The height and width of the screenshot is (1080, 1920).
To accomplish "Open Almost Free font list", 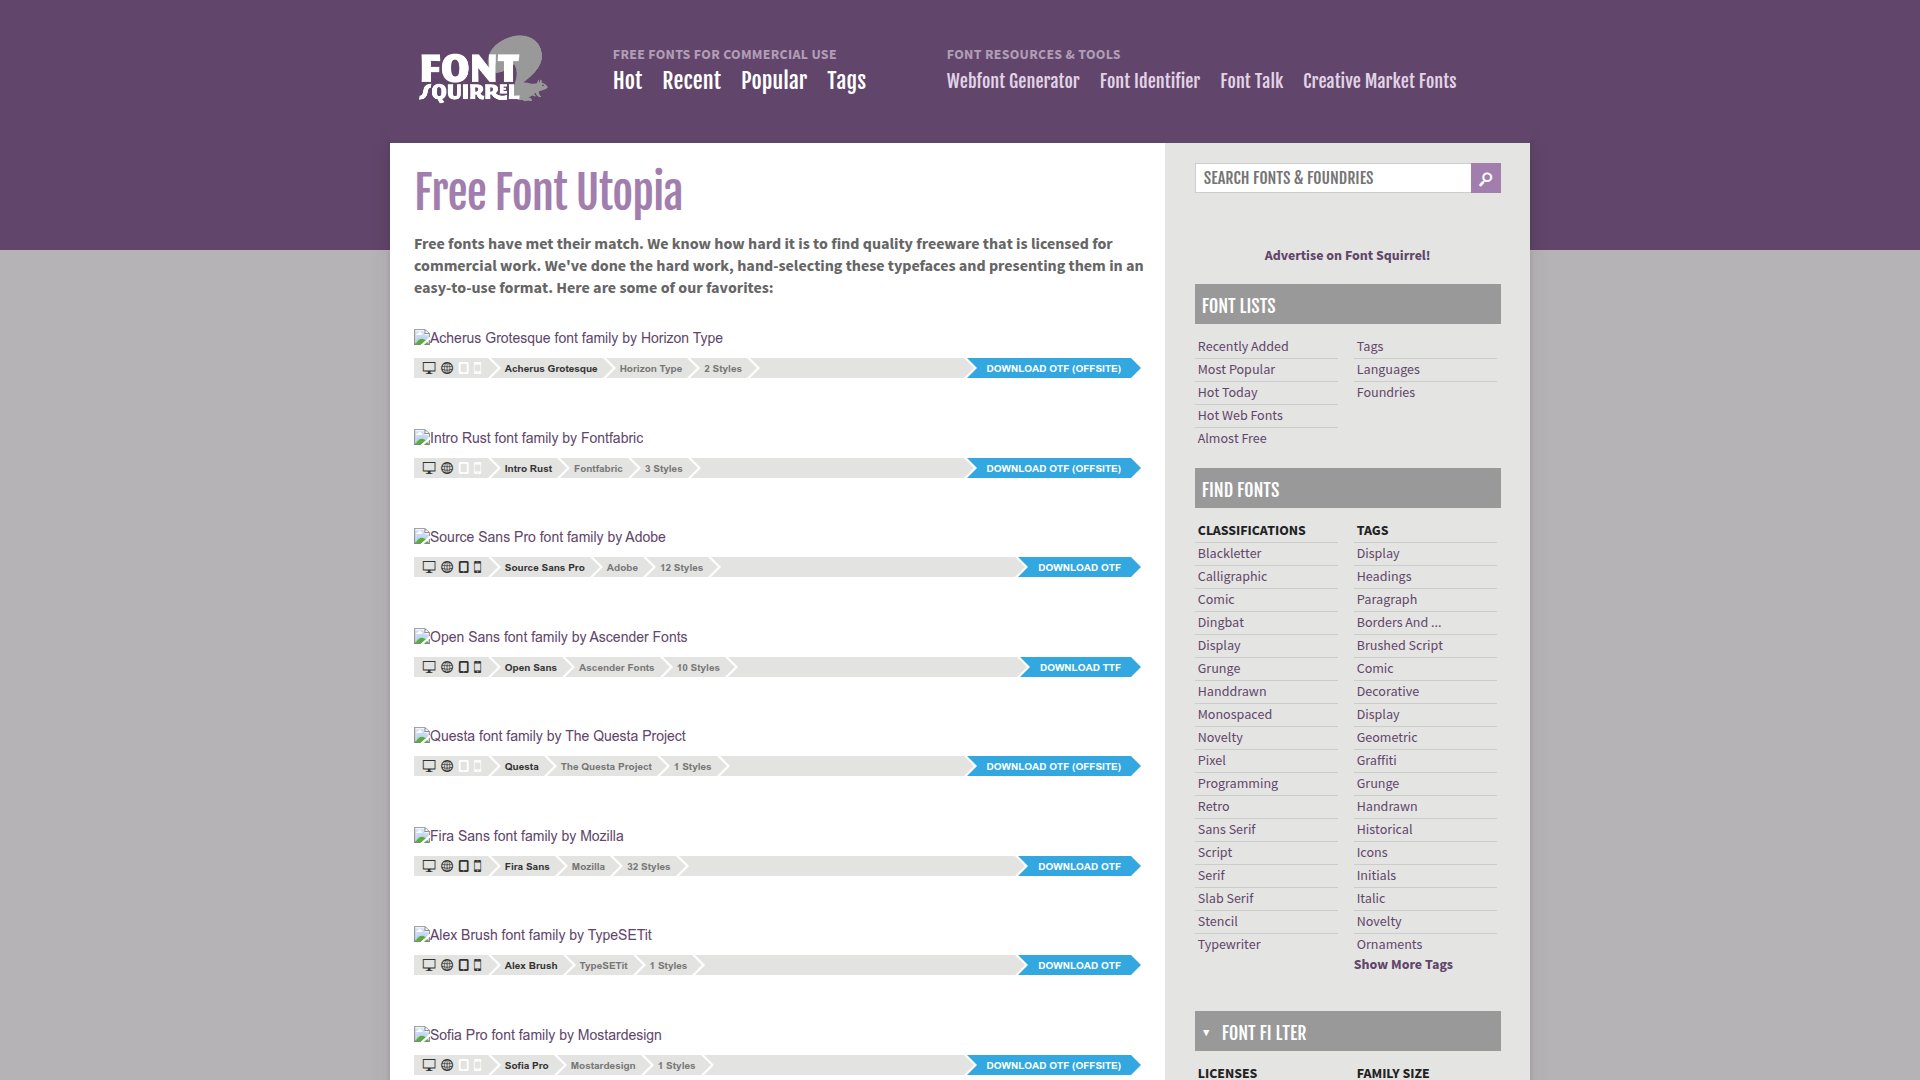I will (1232, 438).
